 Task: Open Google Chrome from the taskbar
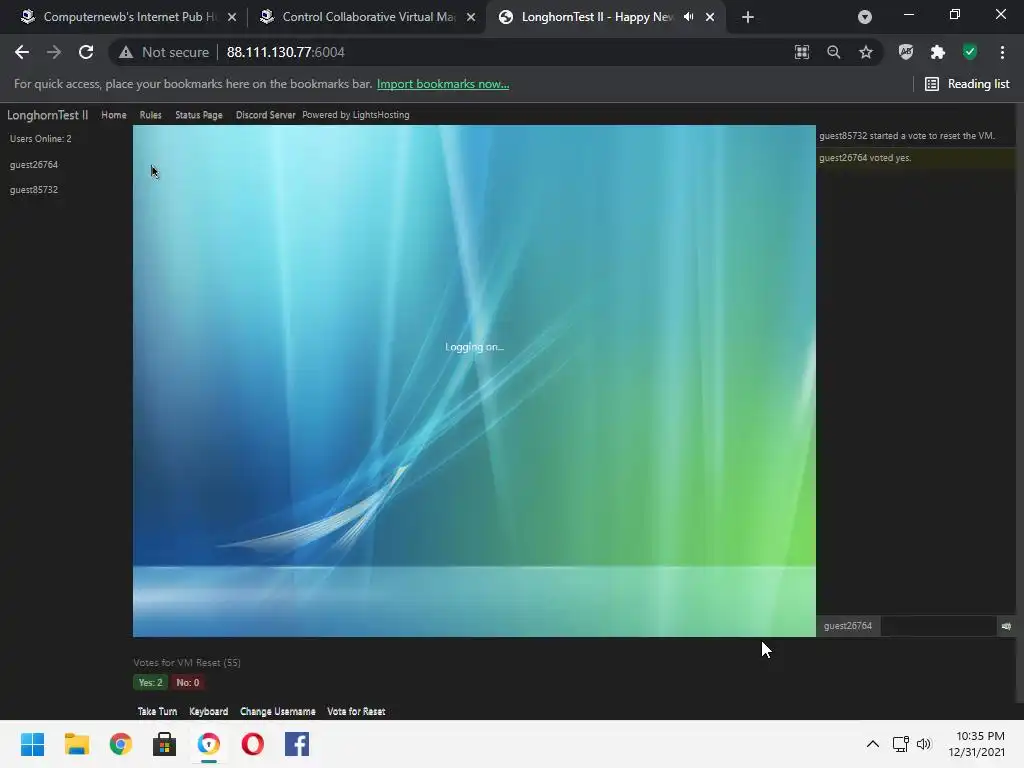click(120, 744)
